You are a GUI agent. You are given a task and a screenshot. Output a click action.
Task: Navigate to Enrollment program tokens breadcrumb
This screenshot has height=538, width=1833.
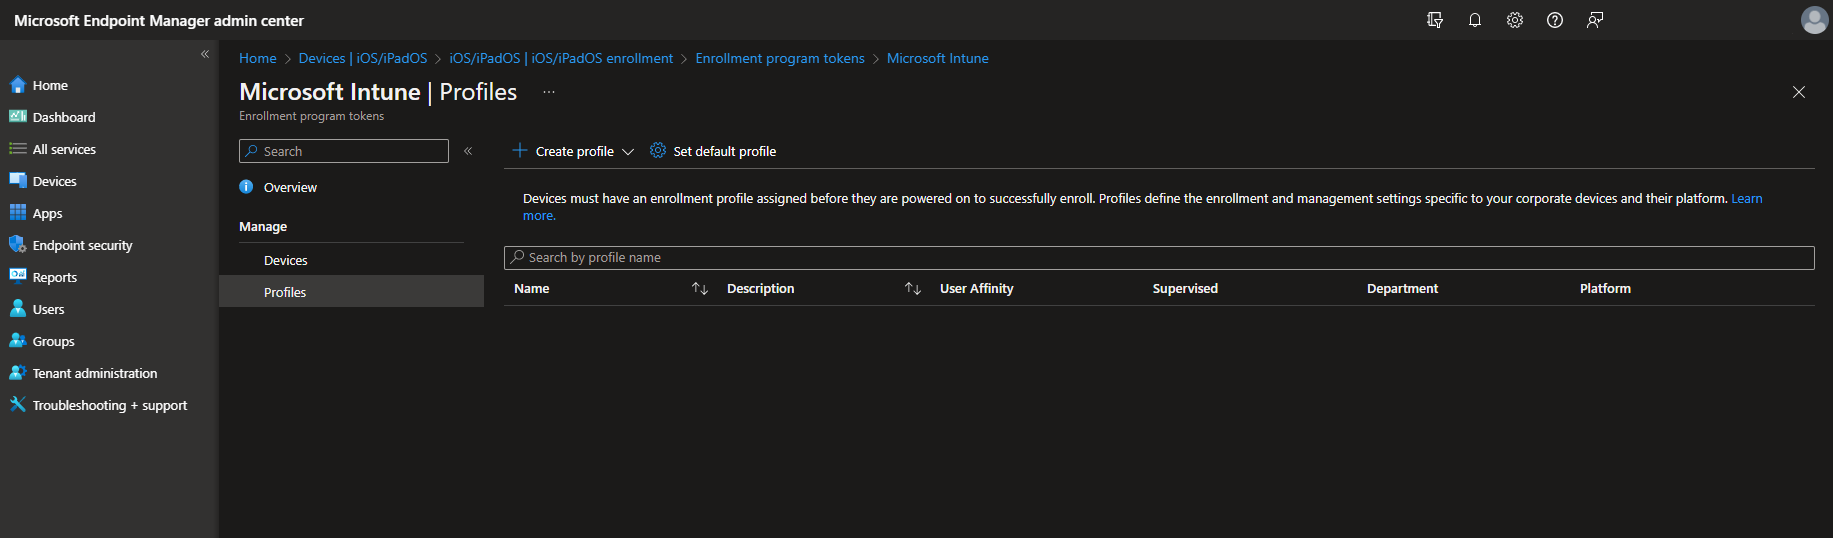(x=779, y=58)
